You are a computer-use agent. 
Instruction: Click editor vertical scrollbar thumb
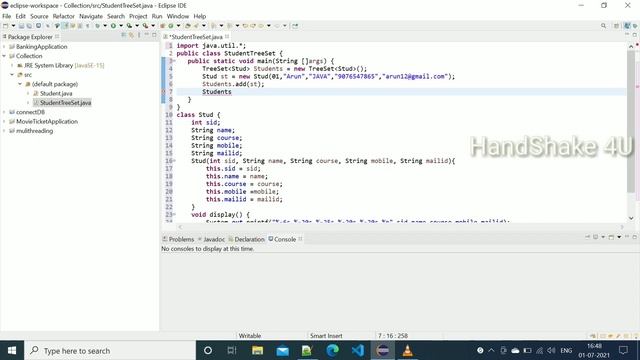point(631,122)
